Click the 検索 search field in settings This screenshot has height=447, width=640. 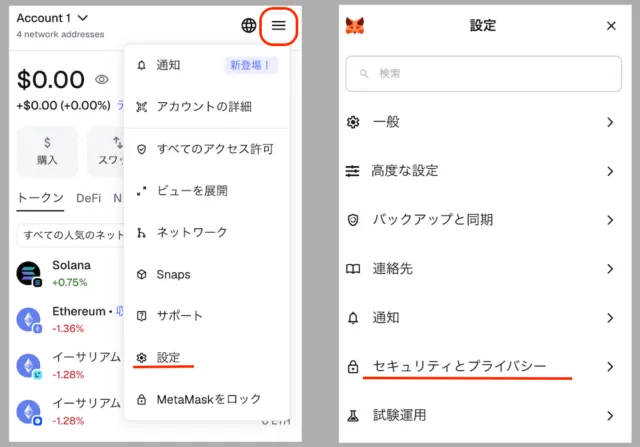pyautogui.click(x=483, y=73)
